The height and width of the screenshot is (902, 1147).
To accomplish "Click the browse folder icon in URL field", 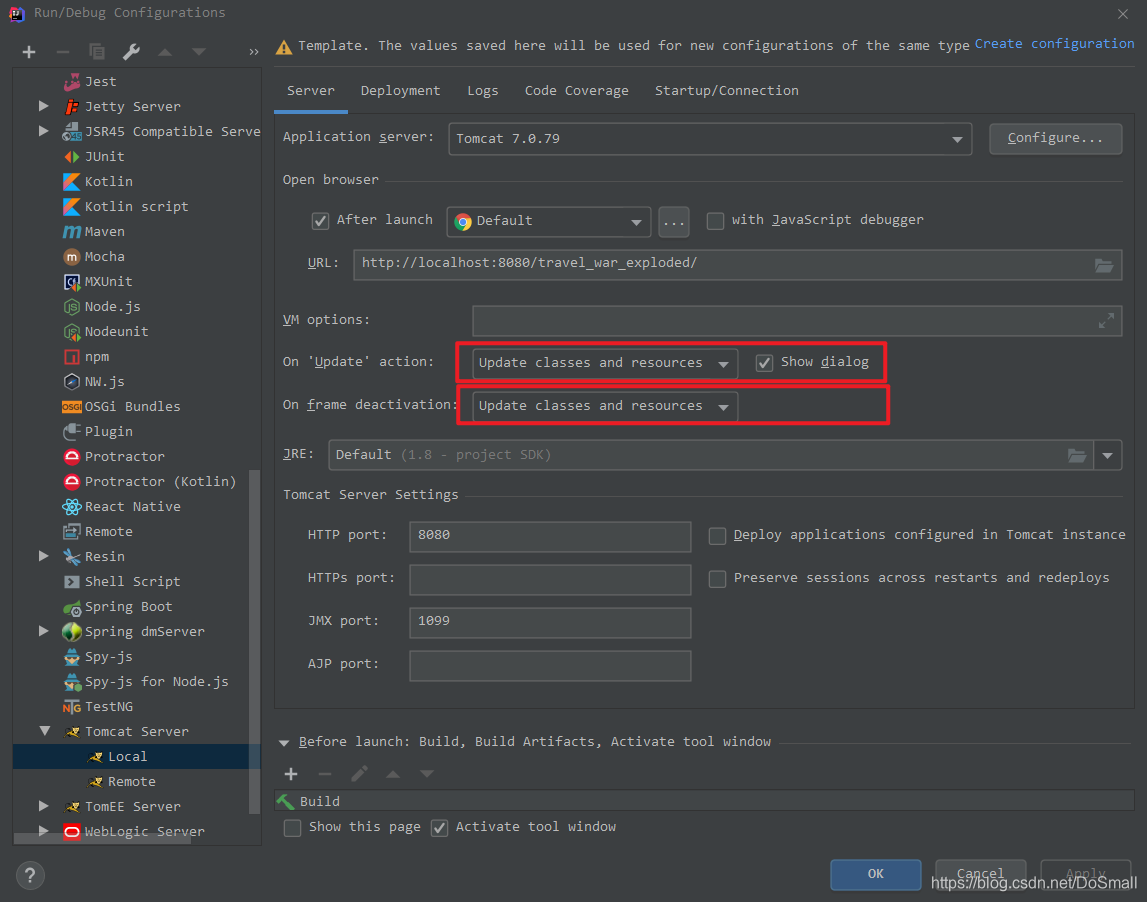I will click(1104, 265).
